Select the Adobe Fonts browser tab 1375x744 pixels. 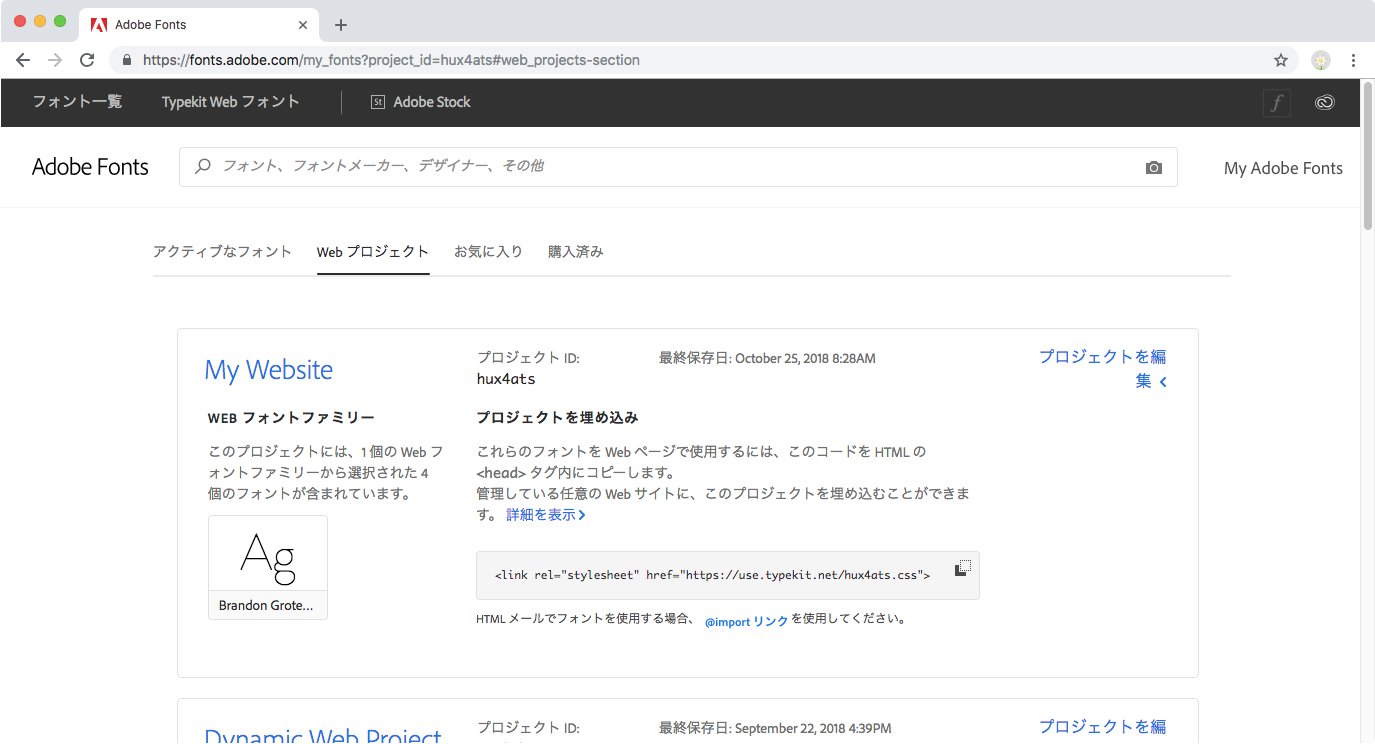click(199, 25)
